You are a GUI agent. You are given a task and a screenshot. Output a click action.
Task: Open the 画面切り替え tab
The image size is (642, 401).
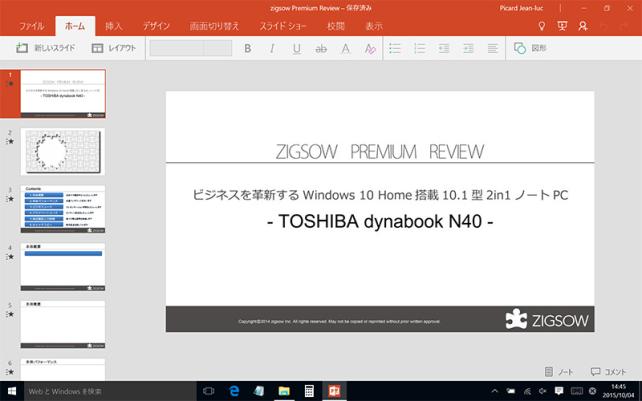(214, 26)
